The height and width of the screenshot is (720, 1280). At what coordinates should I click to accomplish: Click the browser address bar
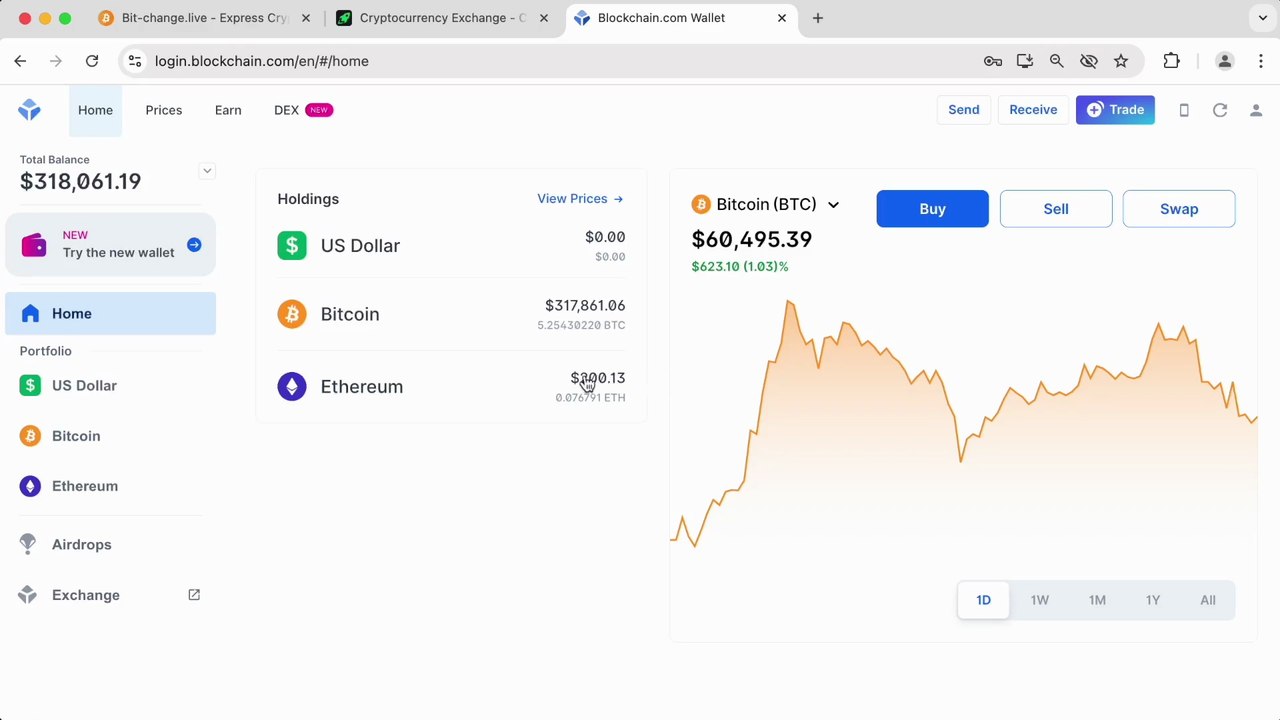click(x=560, y=61)
